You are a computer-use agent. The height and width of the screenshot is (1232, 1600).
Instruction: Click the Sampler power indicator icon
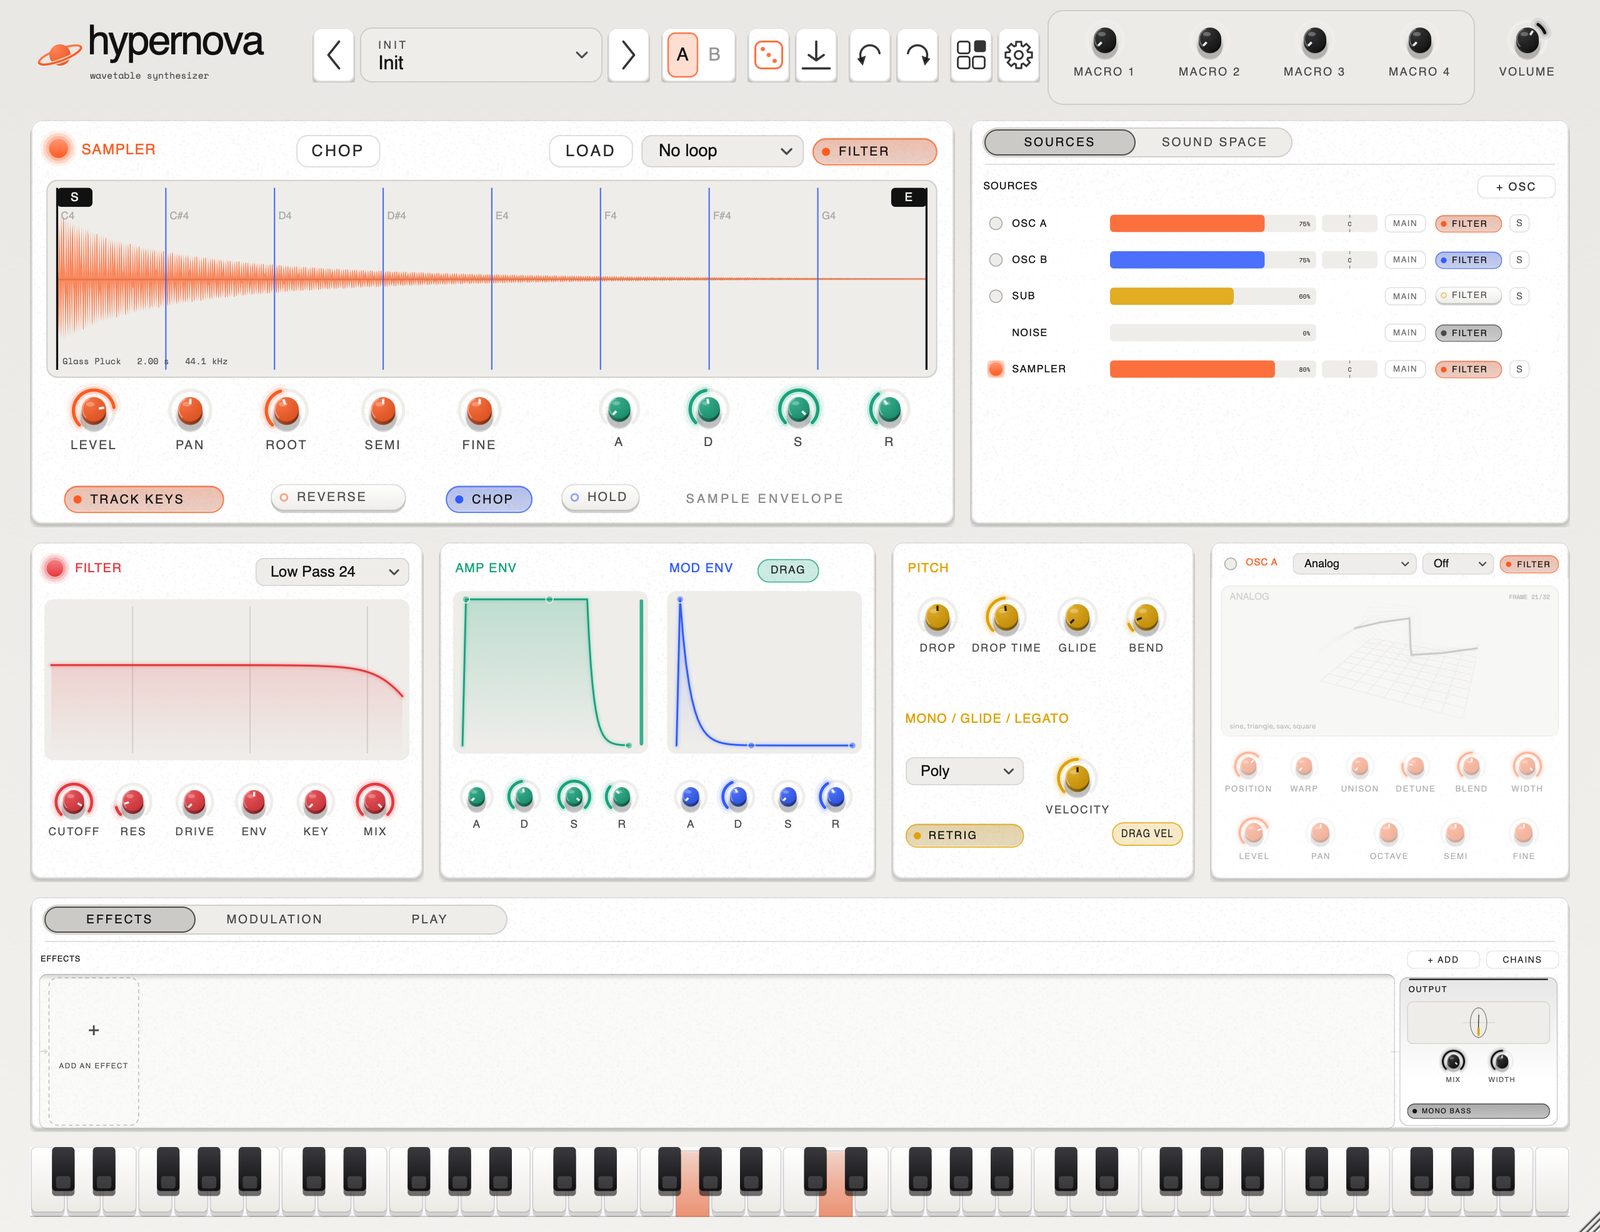pos(59,149)
